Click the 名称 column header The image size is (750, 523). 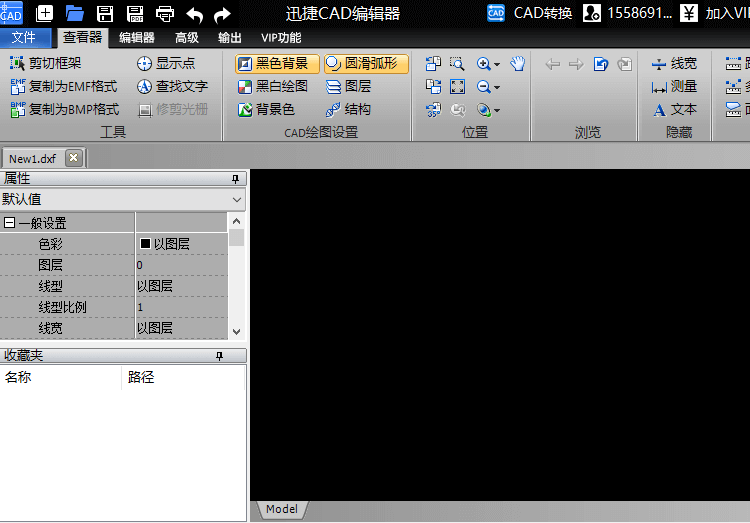pos(61,377)
